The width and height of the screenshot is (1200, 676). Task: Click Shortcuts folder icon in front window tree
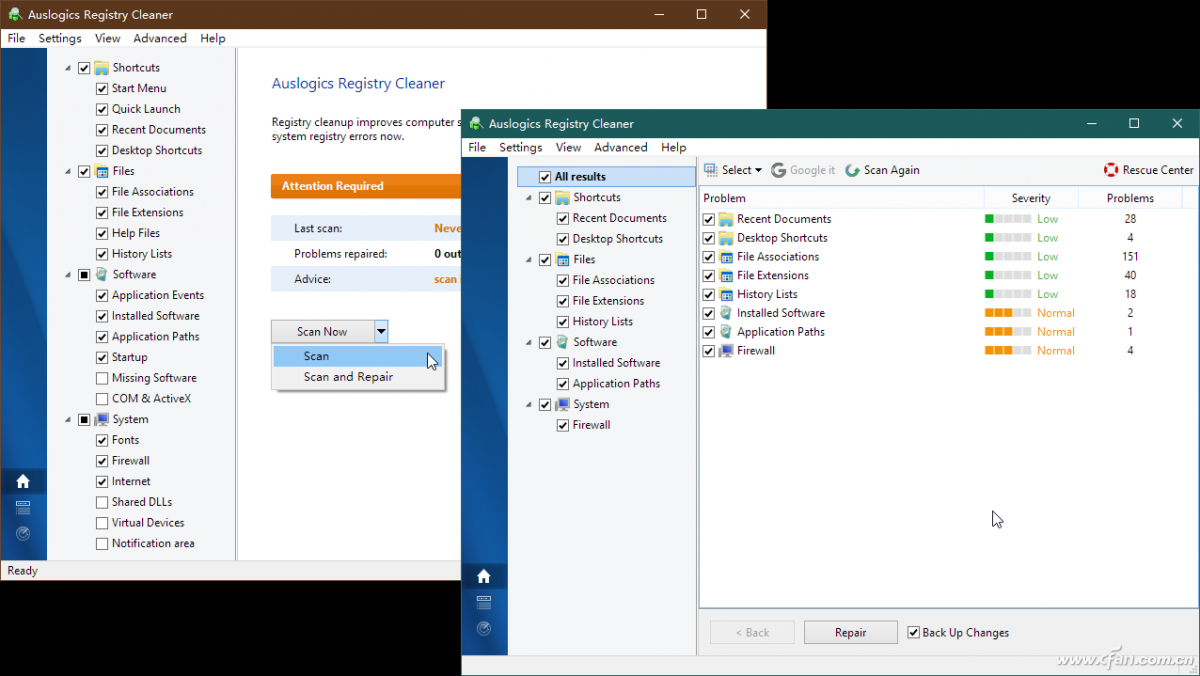click(562, 198)
